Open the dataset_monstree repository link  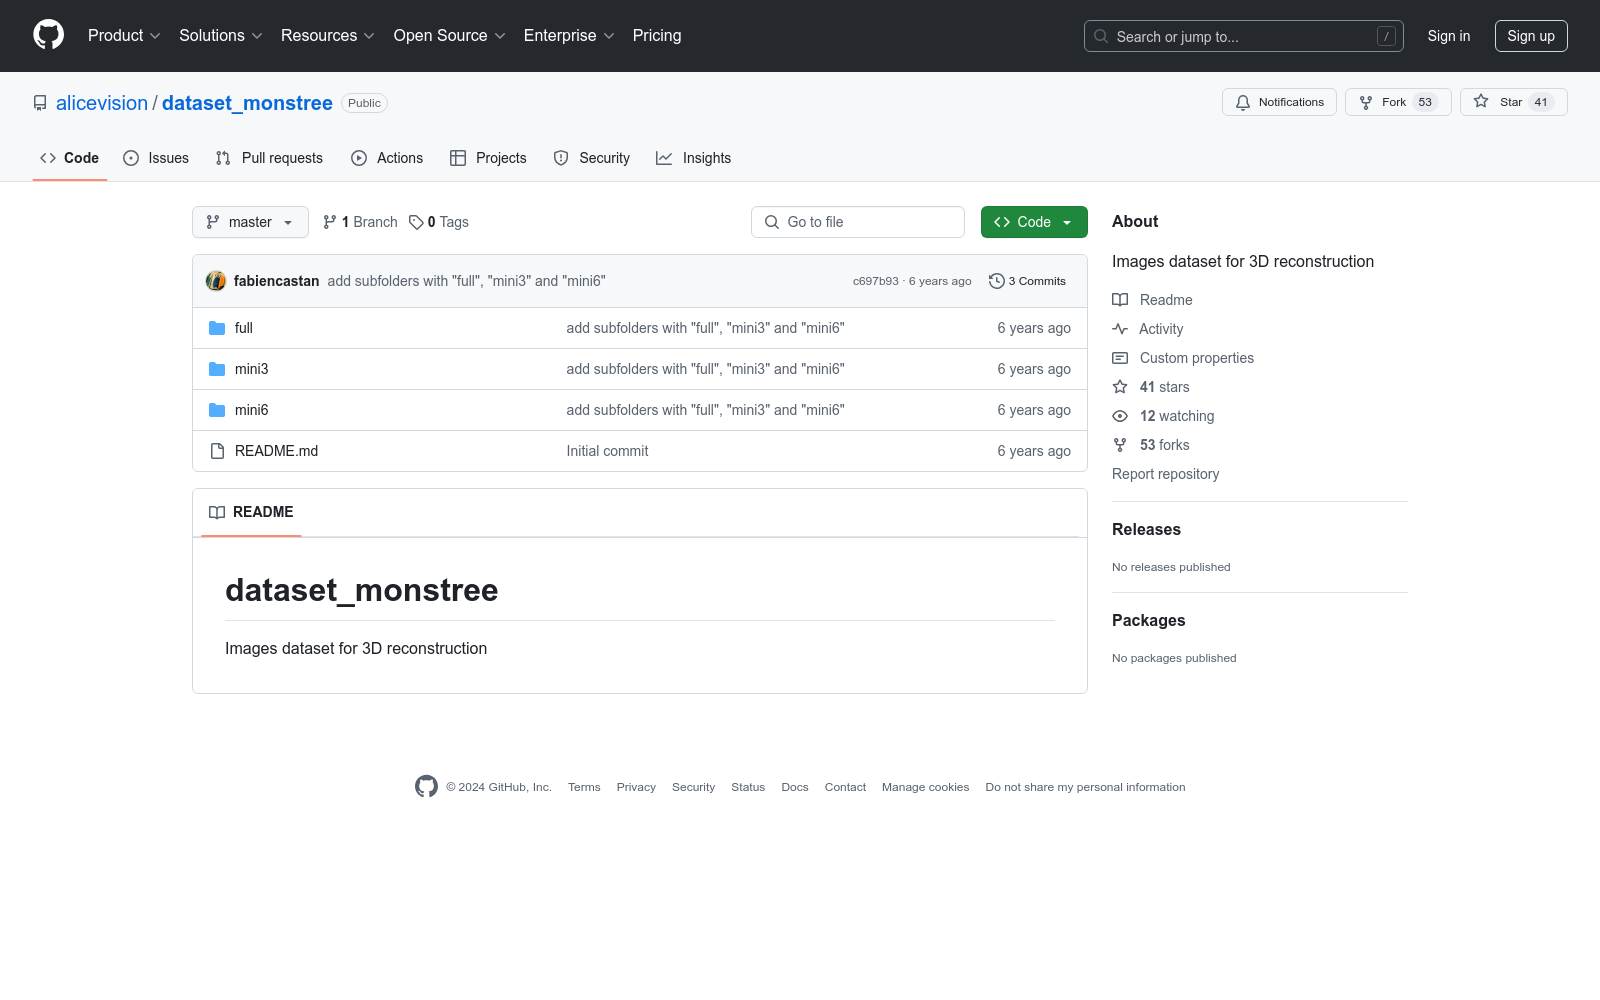tap(247, 103)
